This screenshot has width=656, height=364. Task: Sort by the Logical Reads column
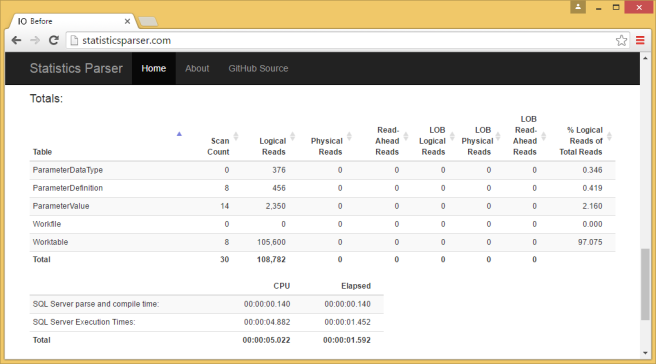274,146
